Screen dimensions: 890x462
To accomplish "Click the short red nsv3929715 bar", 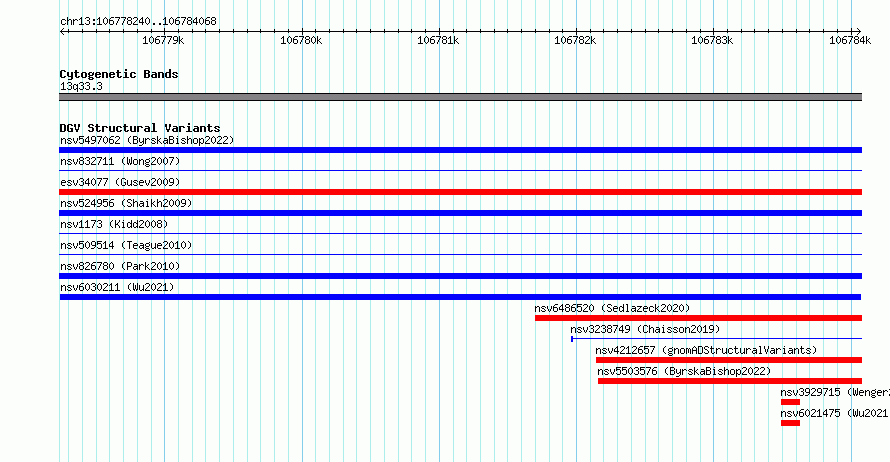I will pyautogui.click(x=790, y=402).
